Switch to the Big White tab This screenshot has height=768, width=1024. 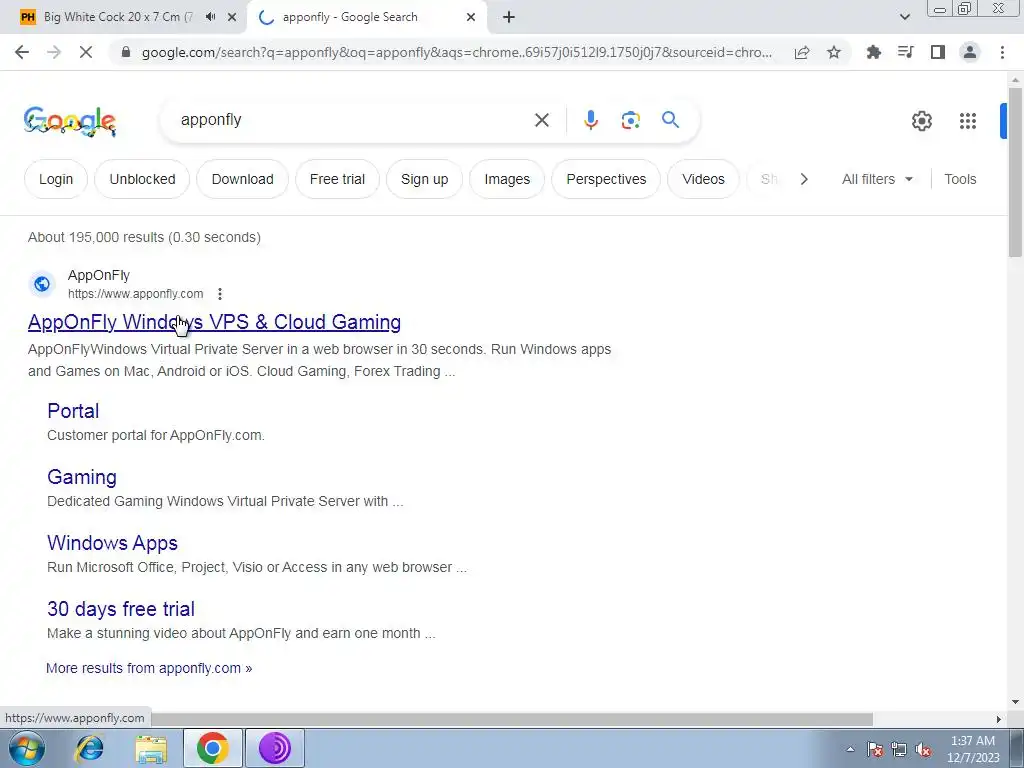118,17
